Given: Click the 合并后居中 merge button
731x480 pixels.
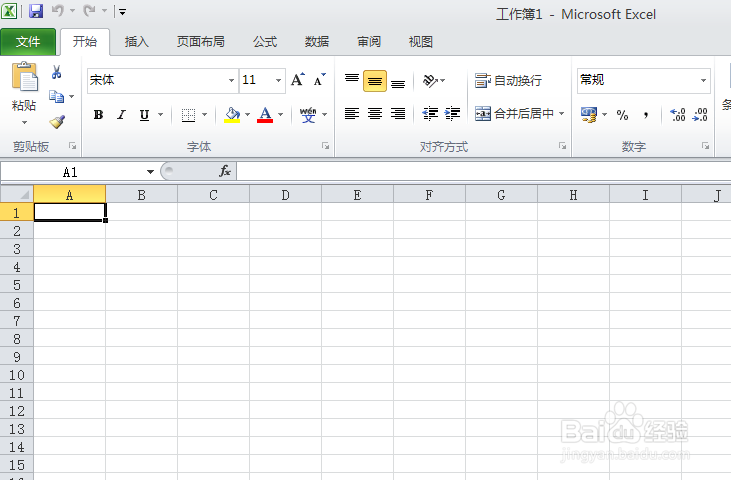Looking at the screenshot, I should pos(514,114).
